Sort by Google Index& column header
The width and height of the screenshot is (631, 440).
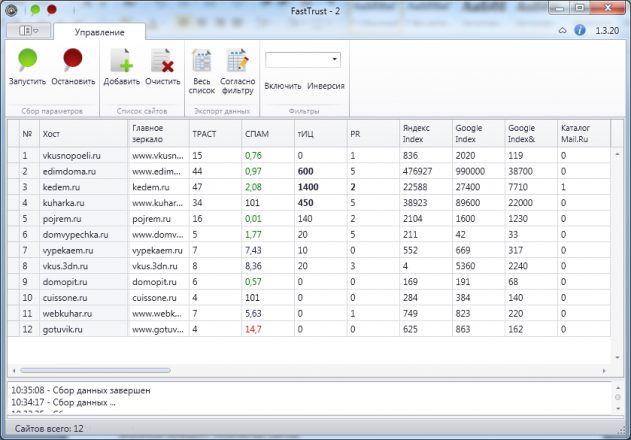pos(531,134)
